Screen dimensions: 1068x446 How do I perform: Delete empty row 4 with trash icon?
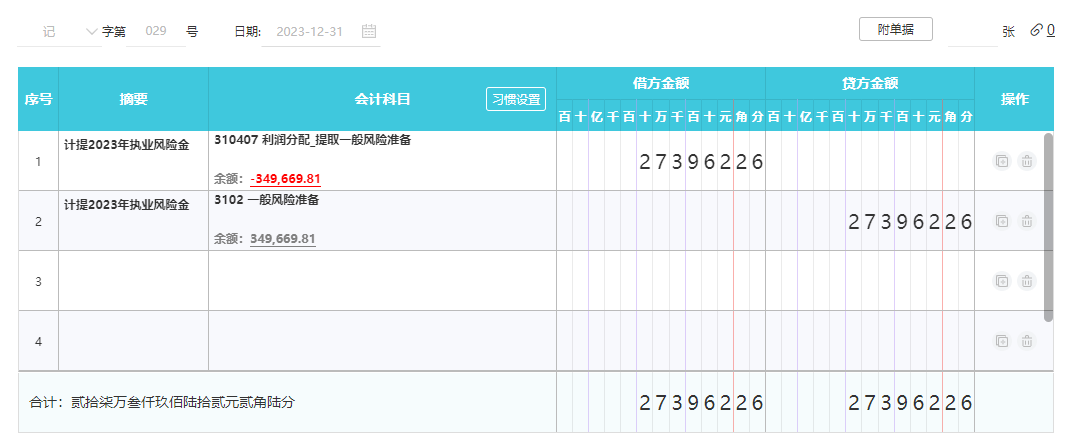(1026, 341)
